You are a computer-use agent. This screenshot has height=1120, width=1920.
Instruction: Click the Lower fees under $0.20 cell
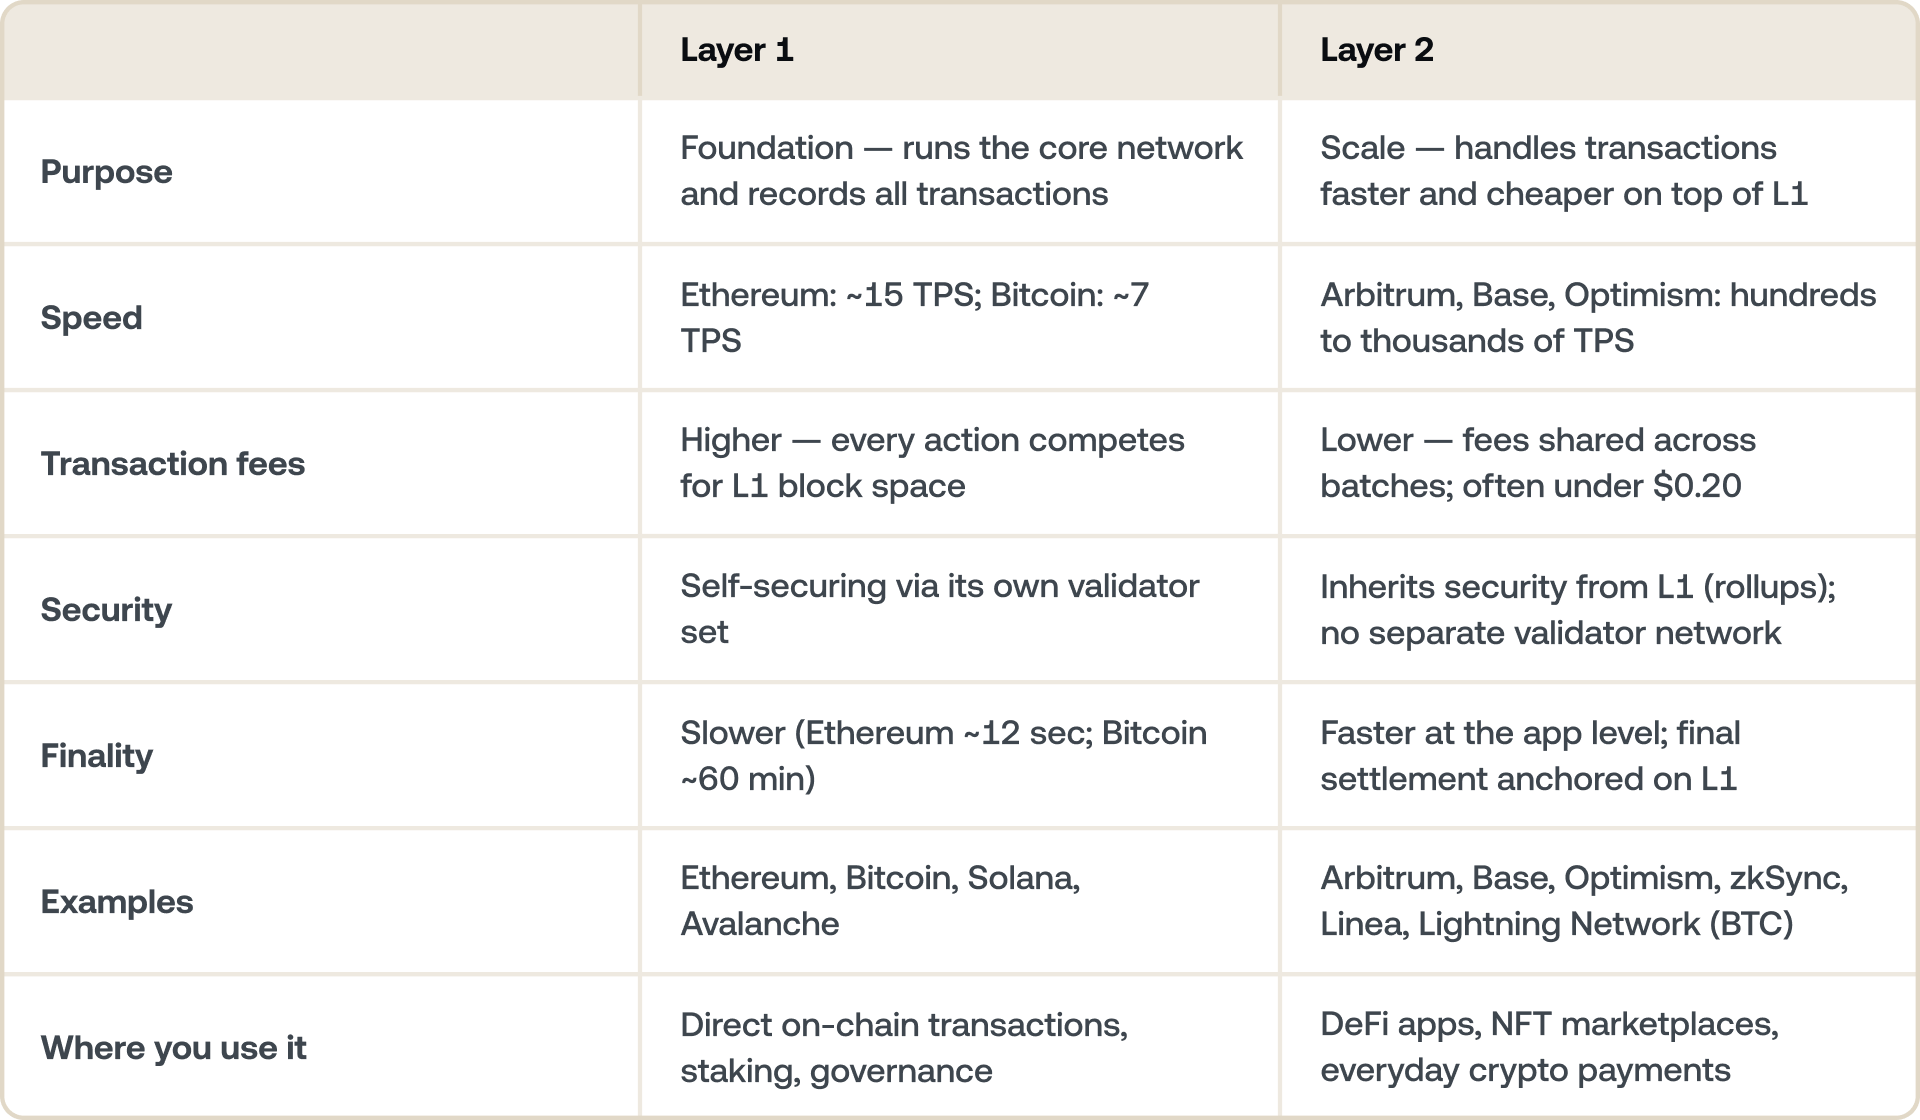1537,463
